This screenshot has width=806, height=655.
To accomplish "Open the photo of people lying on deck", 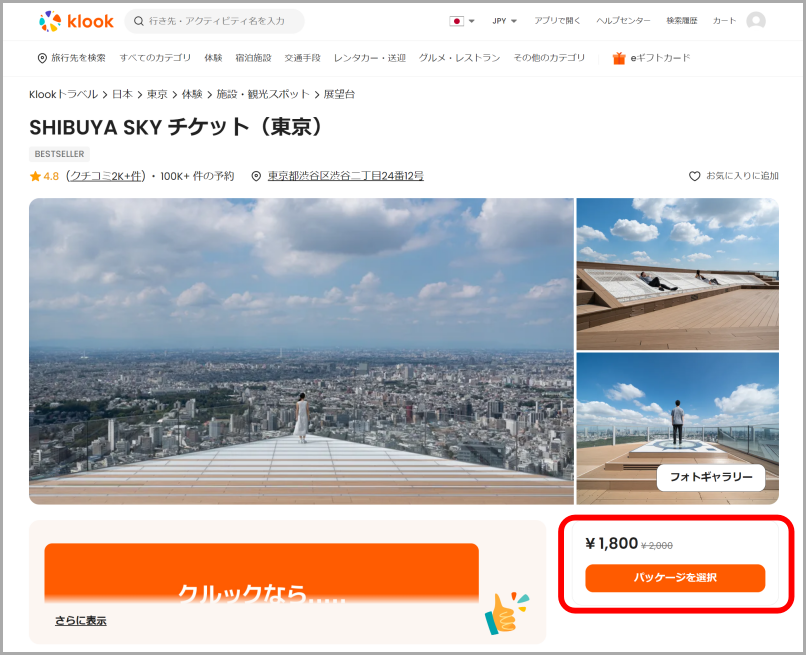I will (677, 274).
